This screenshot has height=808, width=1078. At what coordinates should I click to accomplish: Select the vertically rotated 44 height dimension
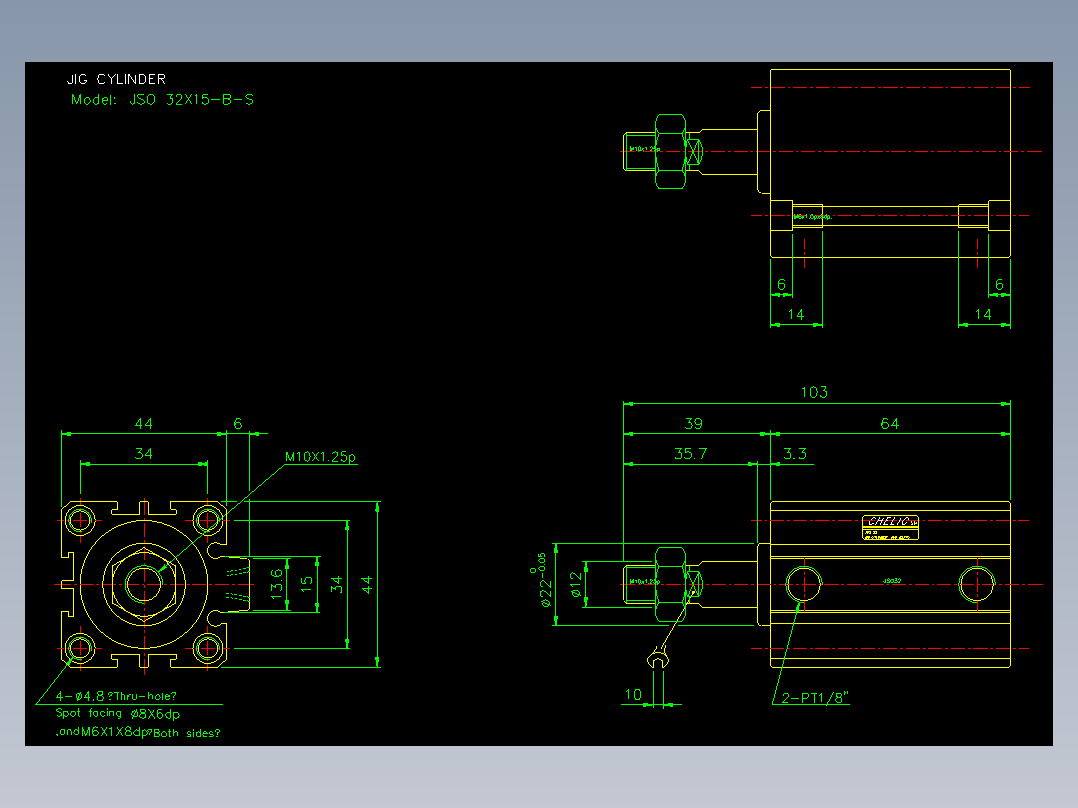pyautogui.click(x=367, y=585)
